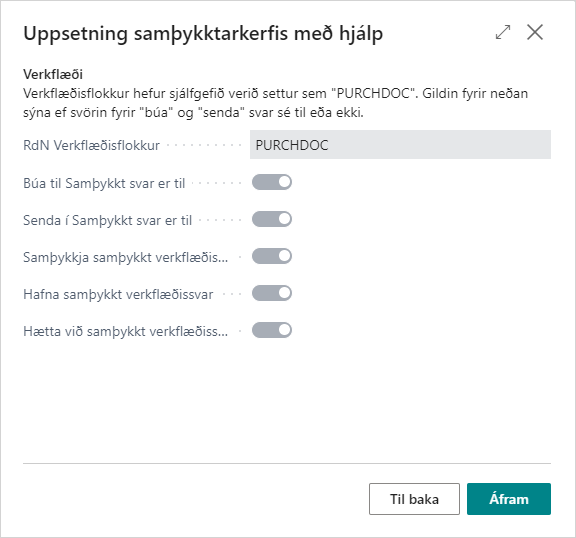The height and width of the screenshot is (538, 576).
Task: Click the Hafna samþykkt verkflæðissvar label
Action: 118,295
